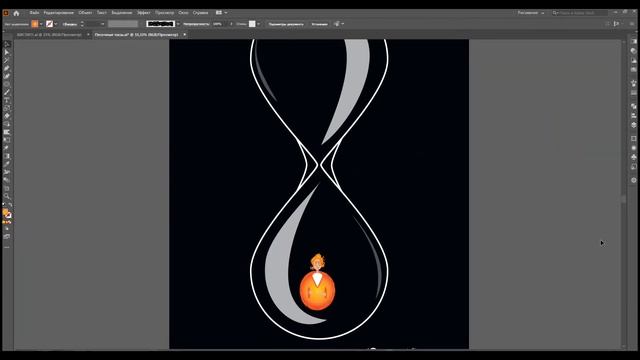Click the variable width profile box
The width and height of the screenshot is (640, 360).
pos(123,24)
